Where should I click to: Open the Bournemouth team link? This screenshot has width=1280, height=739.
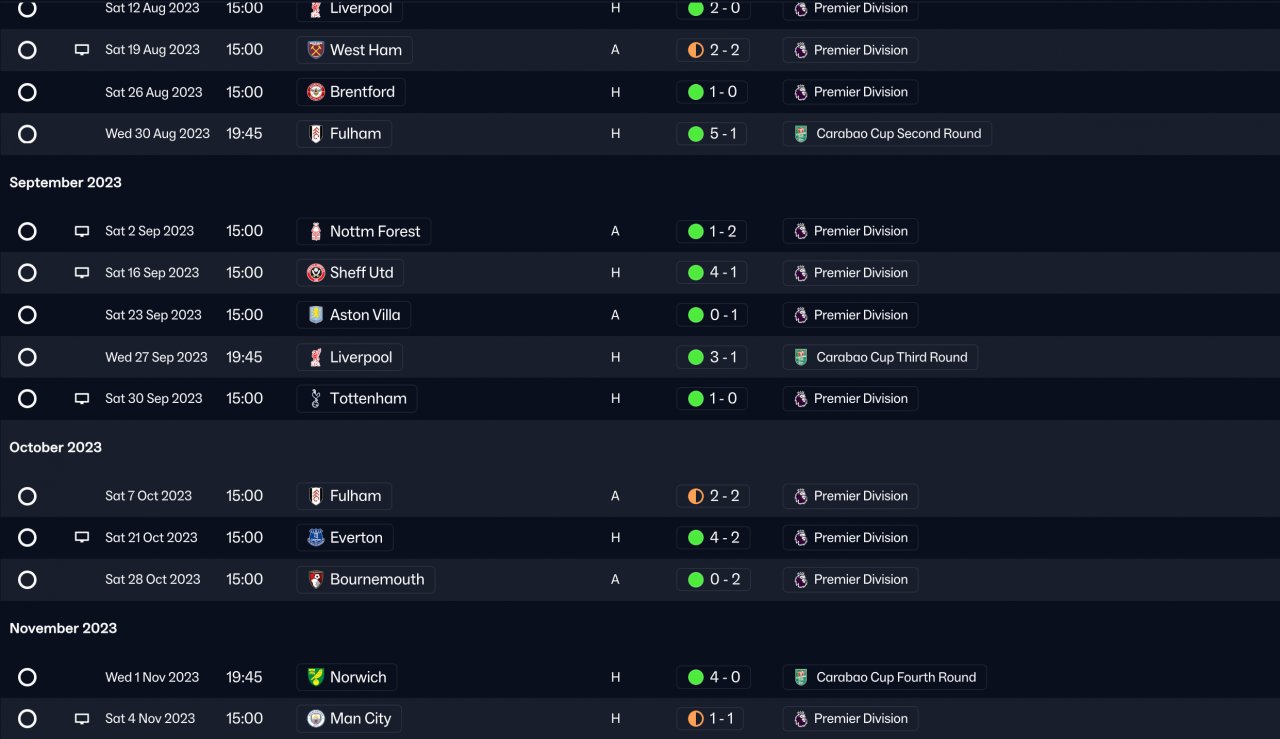pyautogui.click(x=376, y=580)
